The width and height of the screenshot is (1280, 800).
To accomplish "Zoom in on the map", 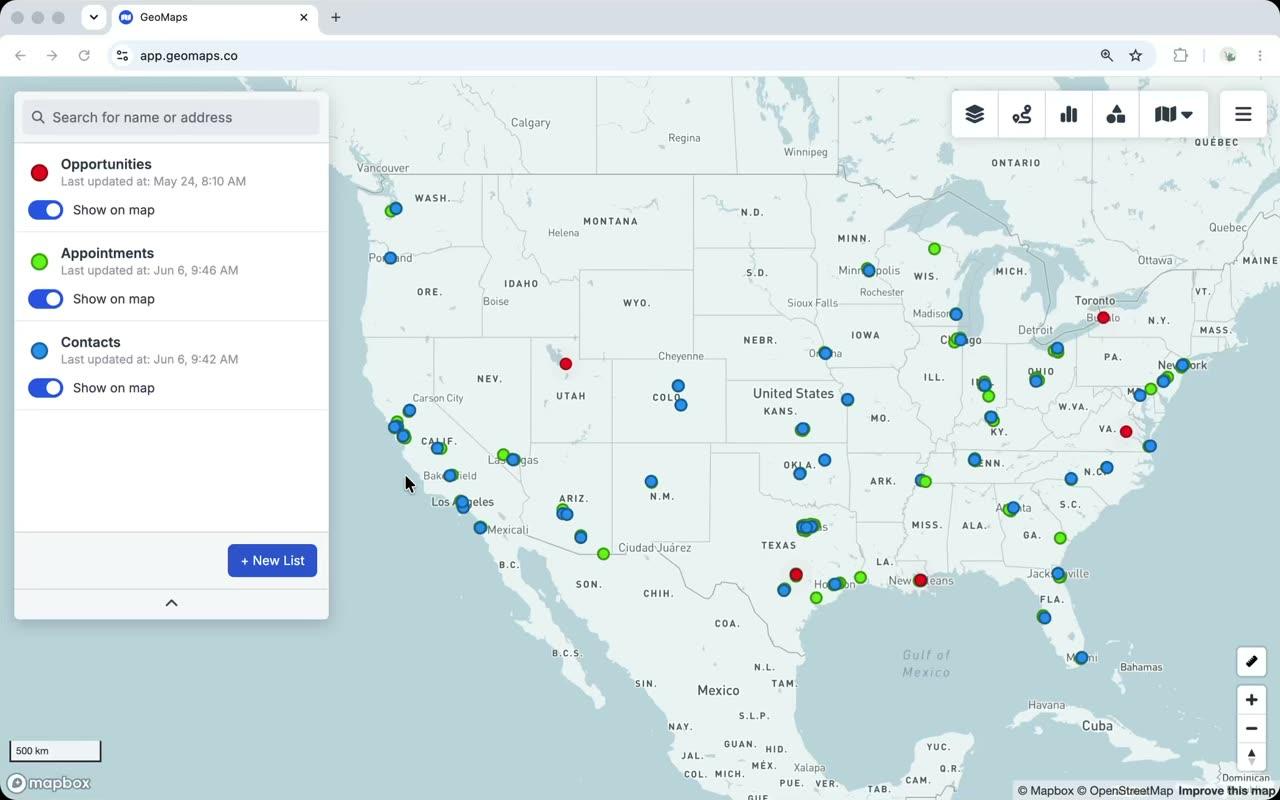I will 1251,700.
